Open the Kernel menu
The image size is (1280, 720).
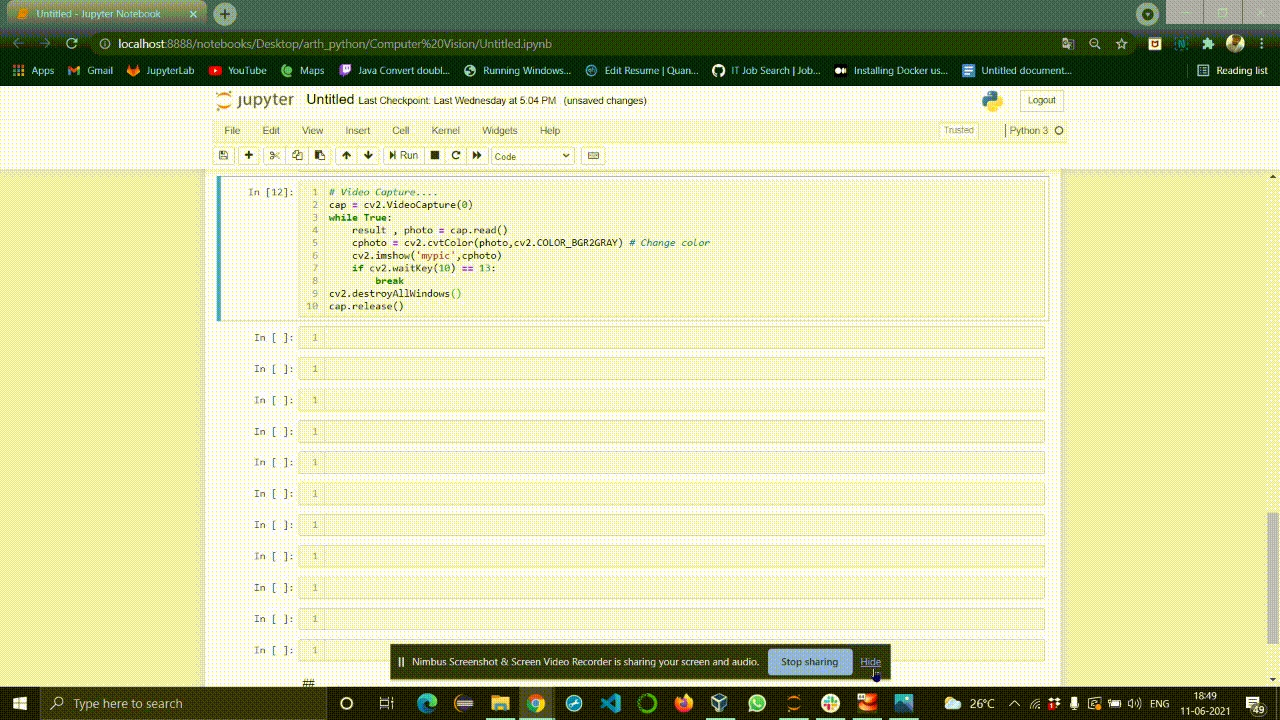click(x=446, y=131)
